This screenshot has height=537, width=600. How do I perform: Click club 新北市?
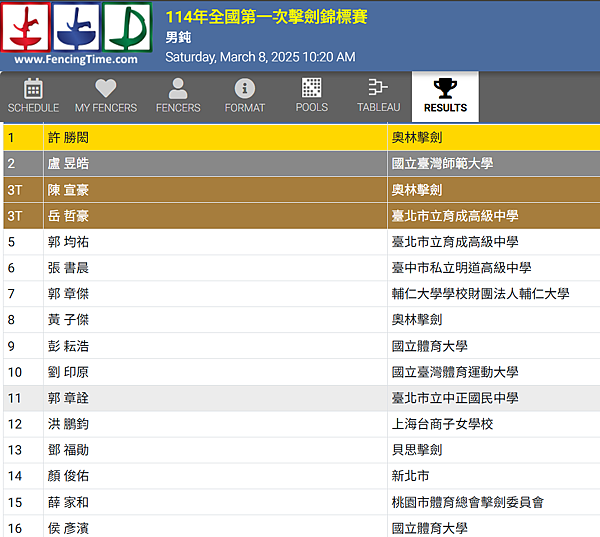pyautogui.click(x=410, y=476)
